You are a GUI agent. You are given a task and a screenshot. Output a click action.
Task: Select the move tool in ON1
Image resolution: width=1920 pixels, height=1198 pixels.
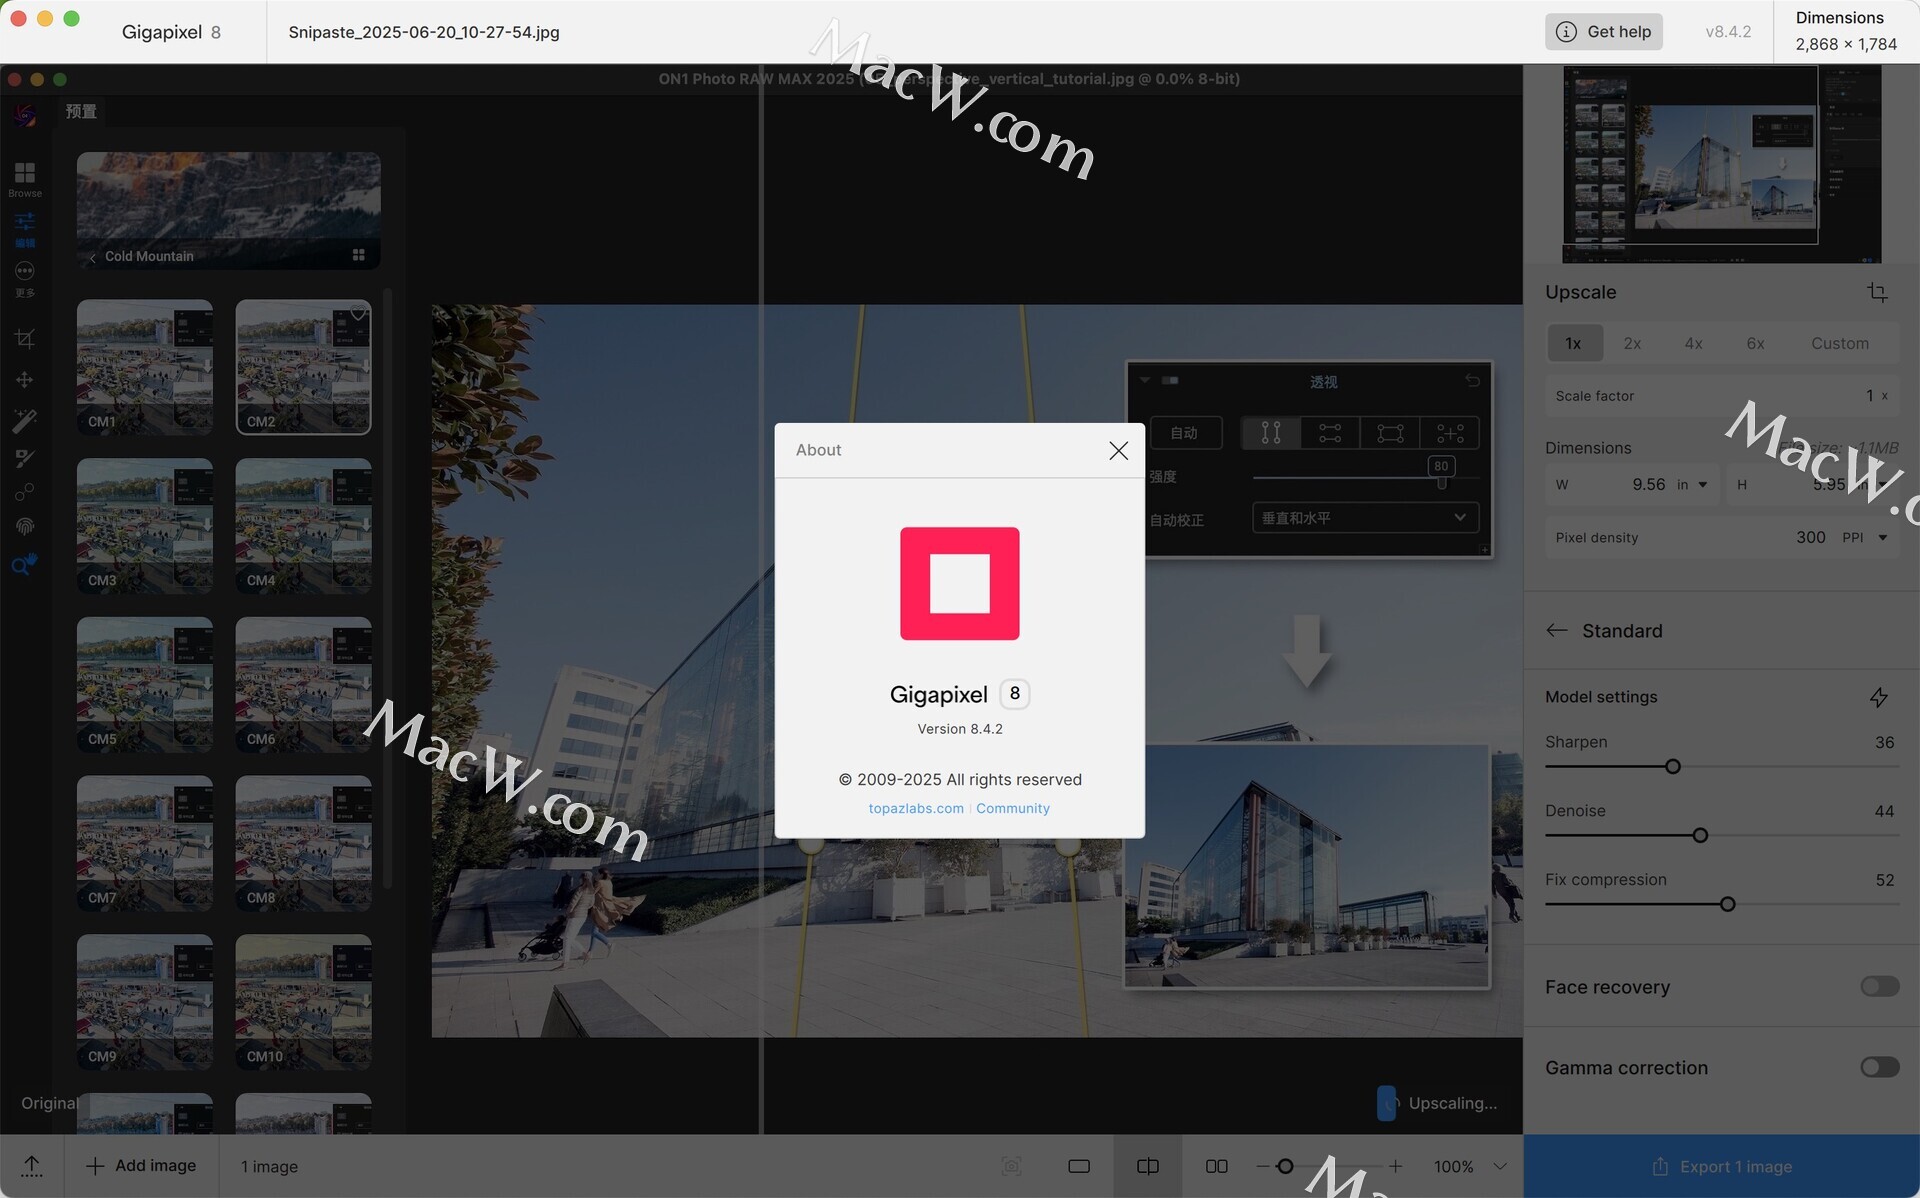pos(25,380)
